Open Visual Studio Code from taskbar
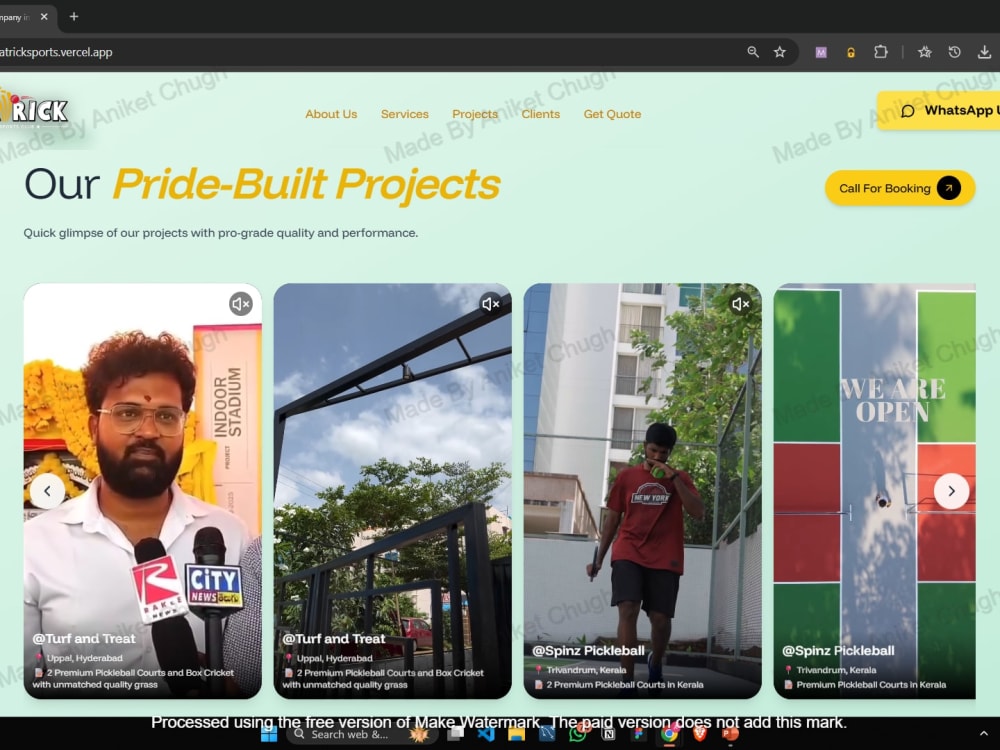This screenshot has width=1000, height=750. pyautogui.click(x=486, y=734)
